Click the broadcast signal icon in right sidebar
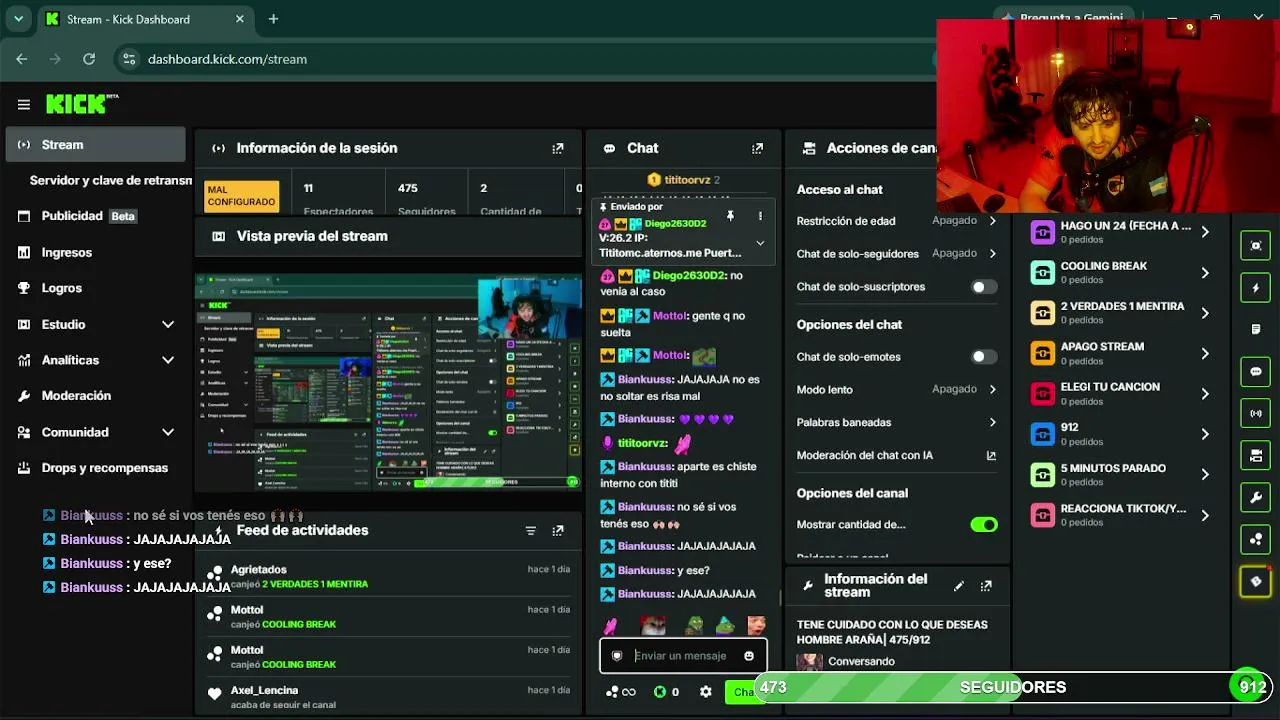 tap(1256, 413)
